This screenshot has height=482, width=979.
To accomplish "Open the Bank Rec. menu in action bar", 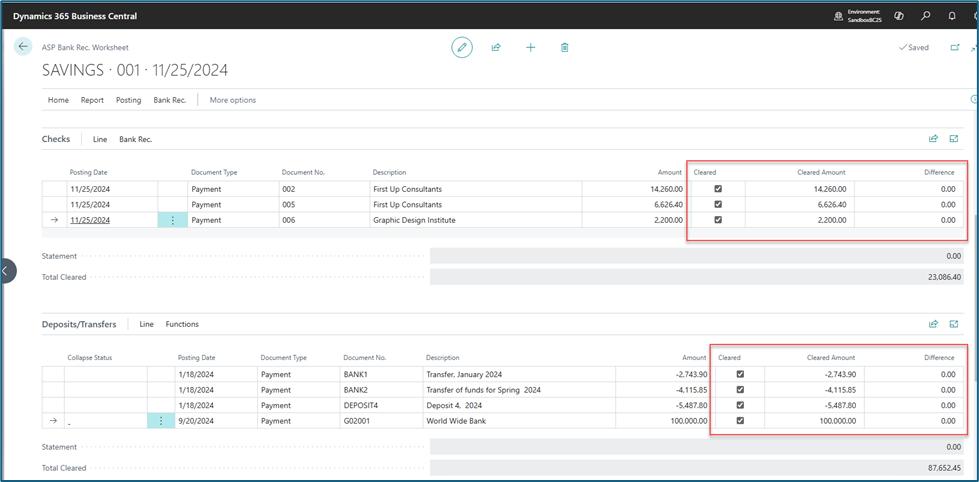I will (x=170, y=100).
